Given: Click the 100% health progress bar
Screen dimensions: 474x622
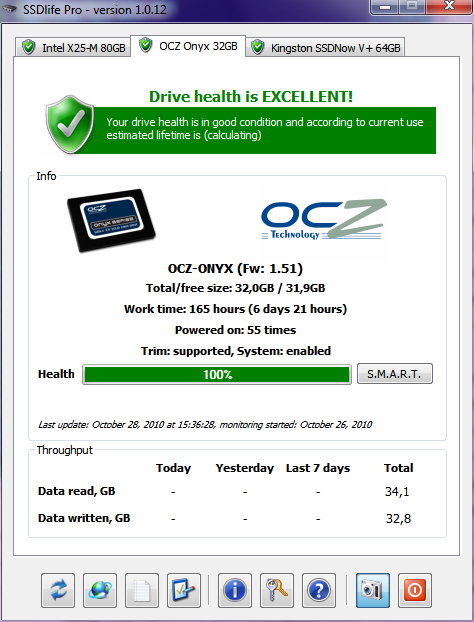Looking at the screenshot, I should click(x=217, y=374).
